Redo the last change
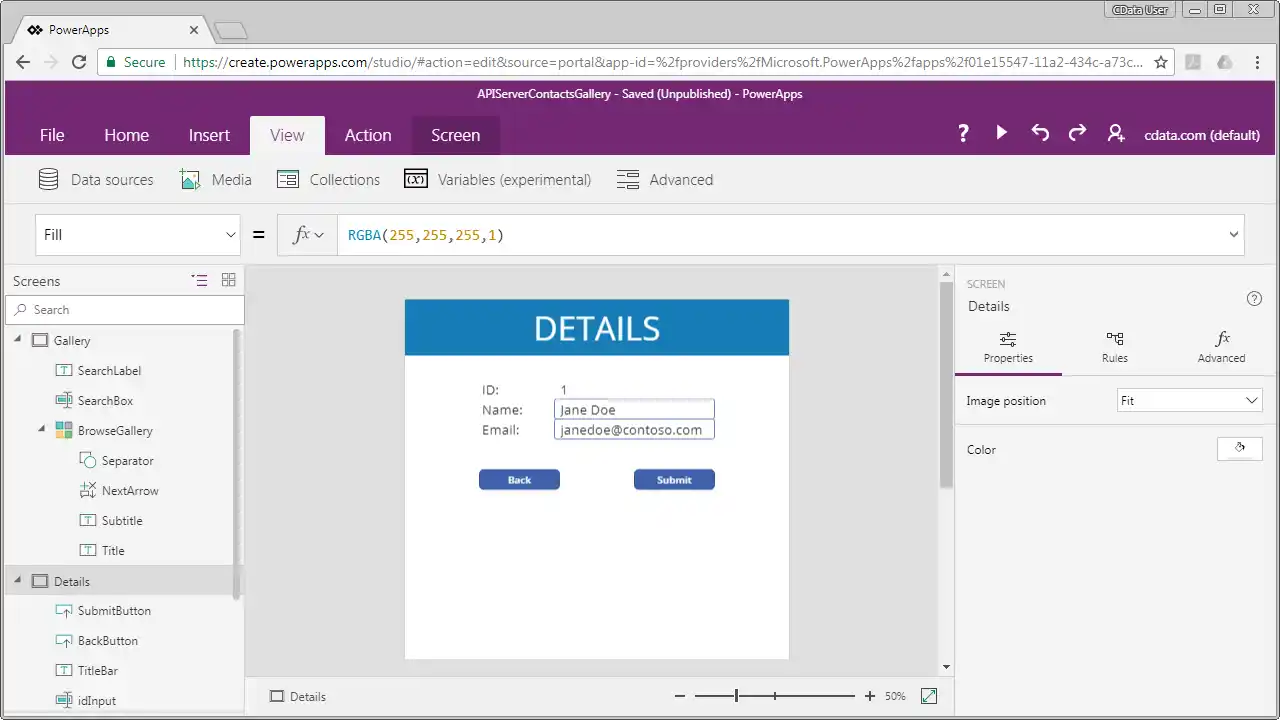This screenshot has width=1280, height=720. [x=1077, y=133]
